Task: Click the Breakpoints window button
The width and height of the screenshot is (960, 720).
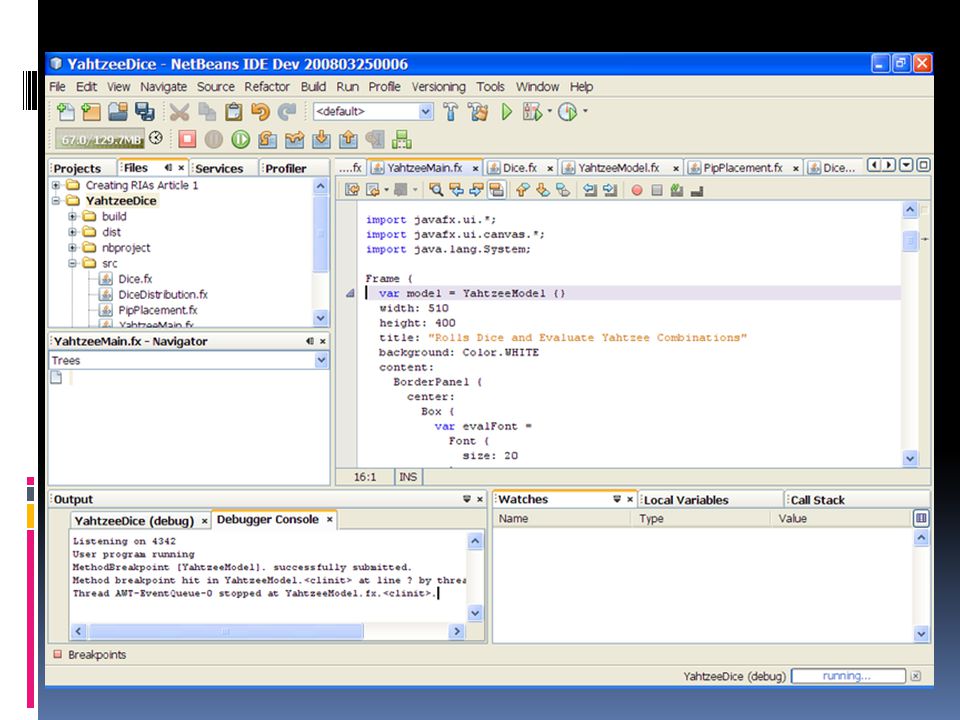Action: (91, 654)
